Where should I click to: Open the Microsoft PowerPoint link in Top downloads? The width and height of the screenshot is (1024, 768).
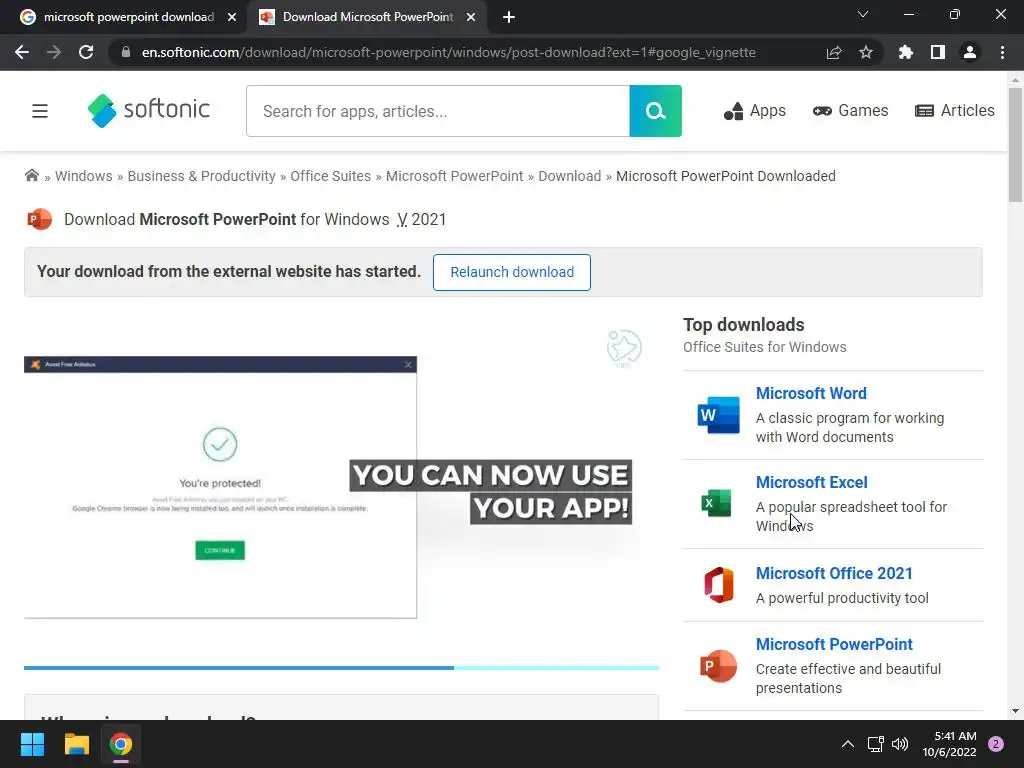[834, 644]
